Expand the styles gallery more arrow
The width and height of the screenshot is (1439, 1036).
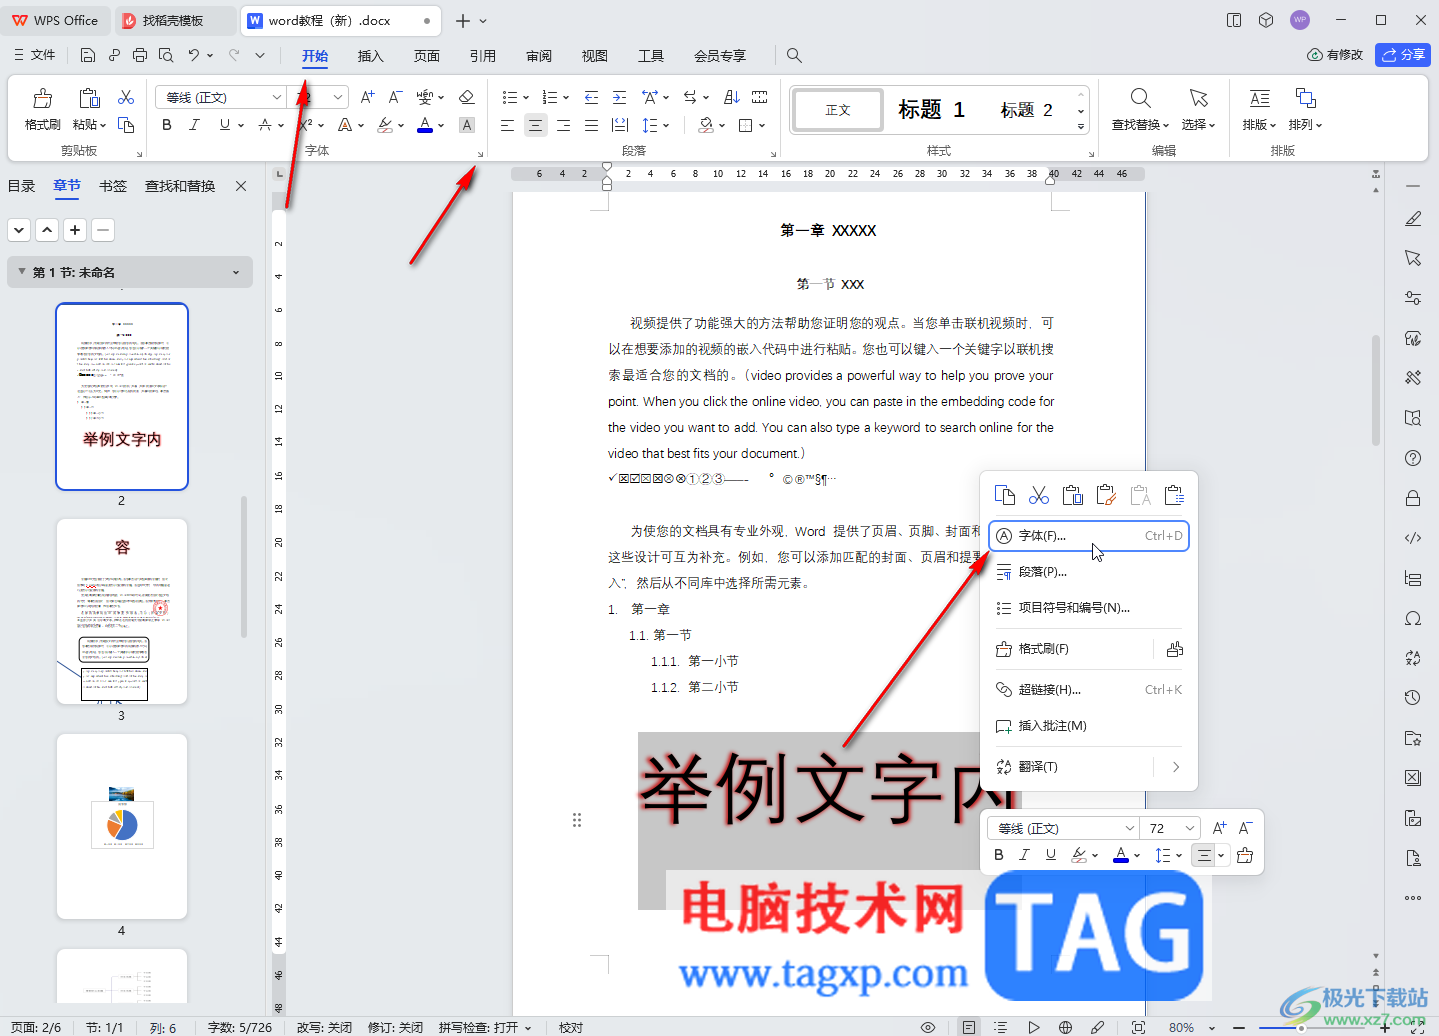point(1081,127)
